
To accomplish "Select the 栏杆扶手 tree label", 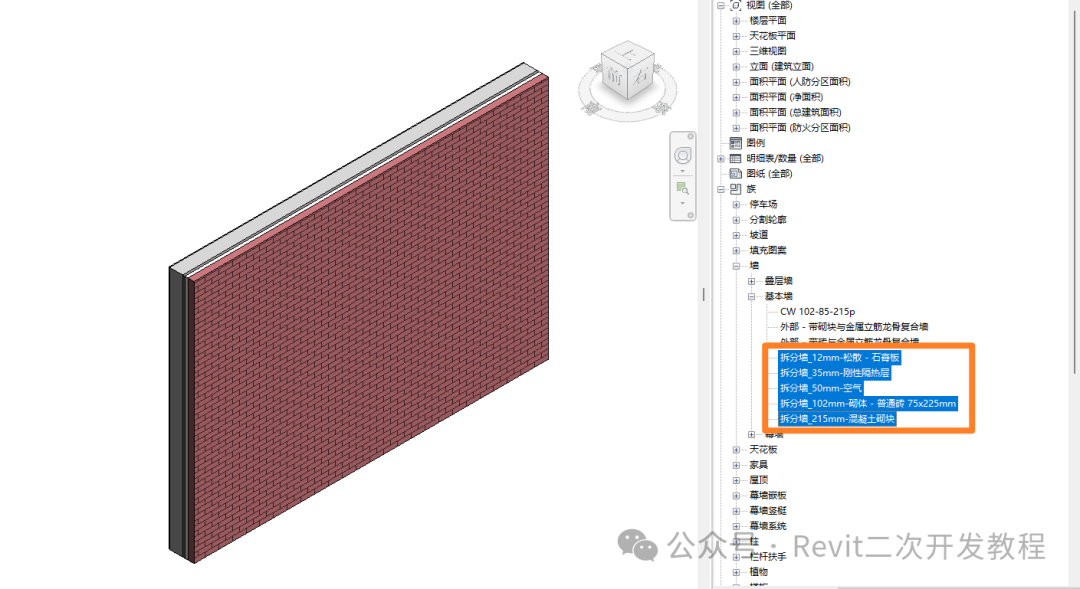I will (x=767, y=557).
